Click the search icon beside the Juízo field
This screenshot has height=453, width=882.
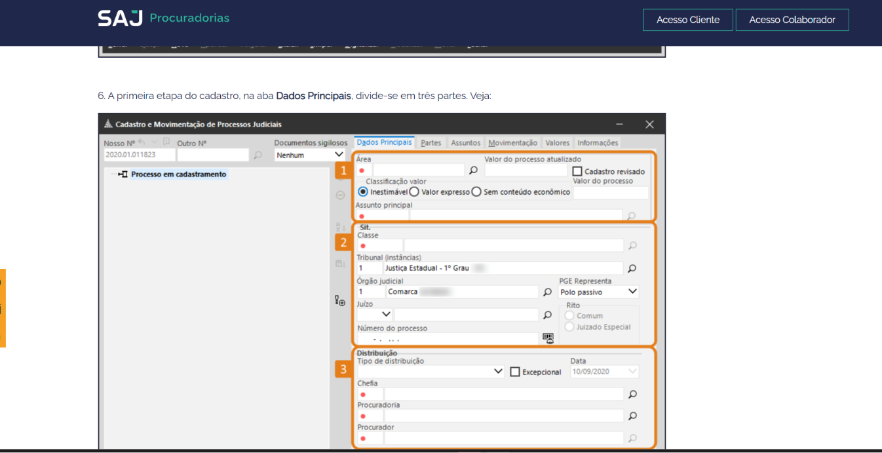(547, 314)
